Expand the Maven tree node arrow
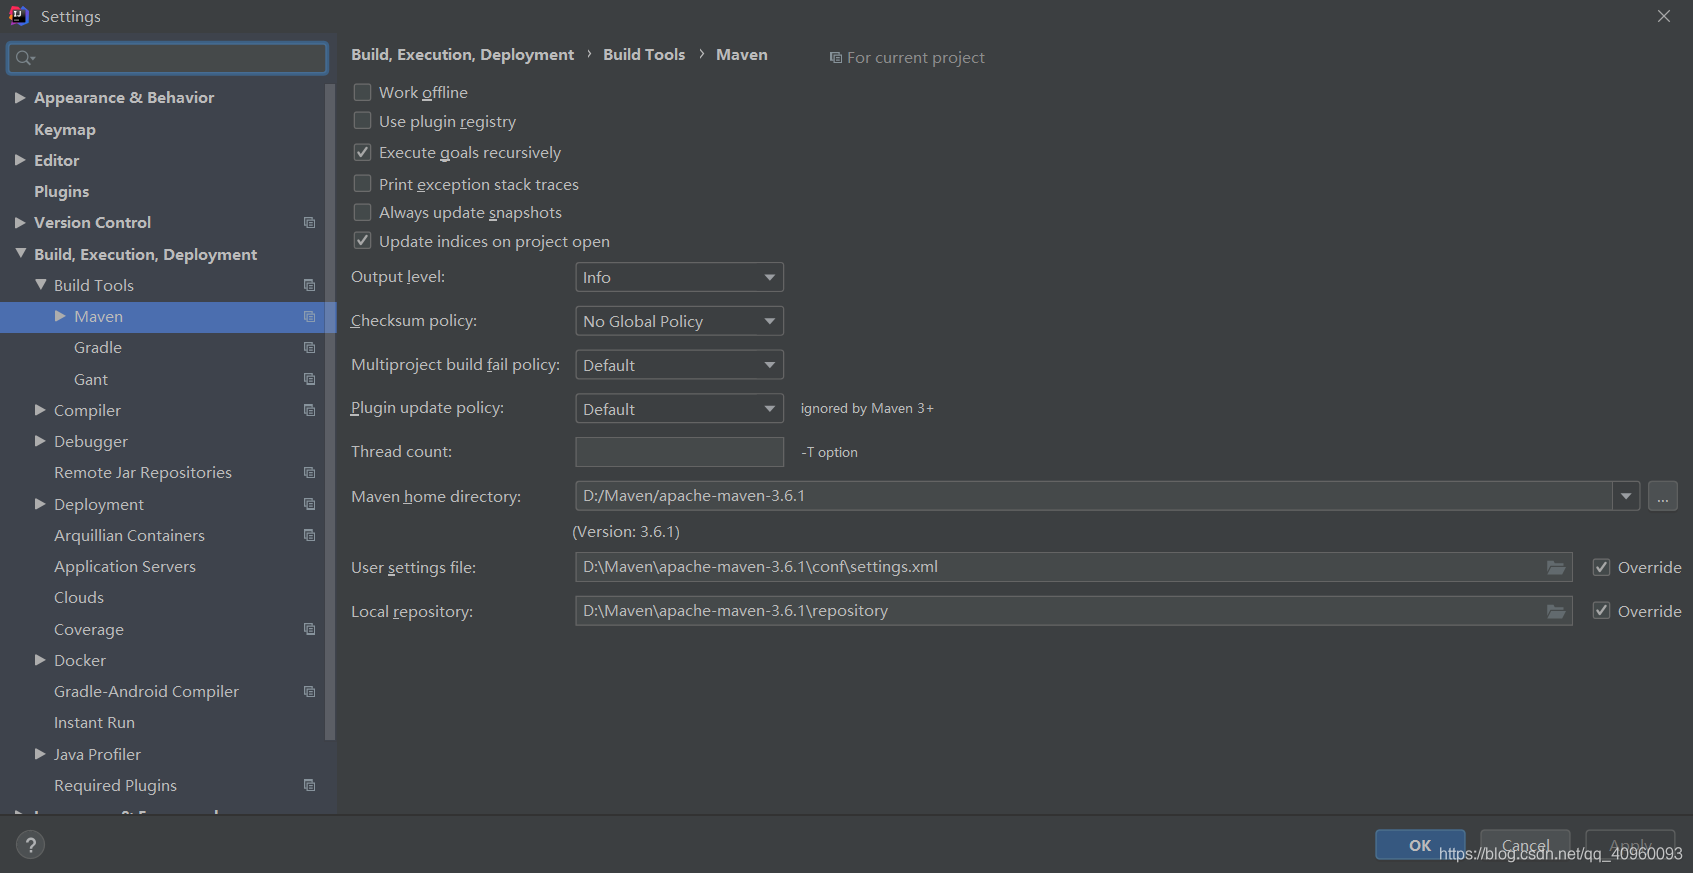 click(60, 317)
